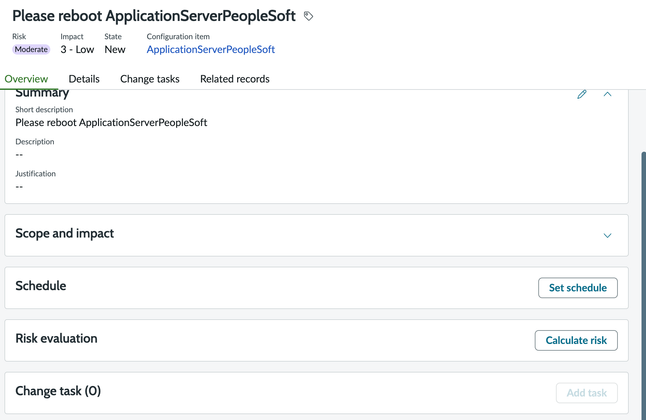Open the Overview tab
Screen dimensions: 646x420
26,79
